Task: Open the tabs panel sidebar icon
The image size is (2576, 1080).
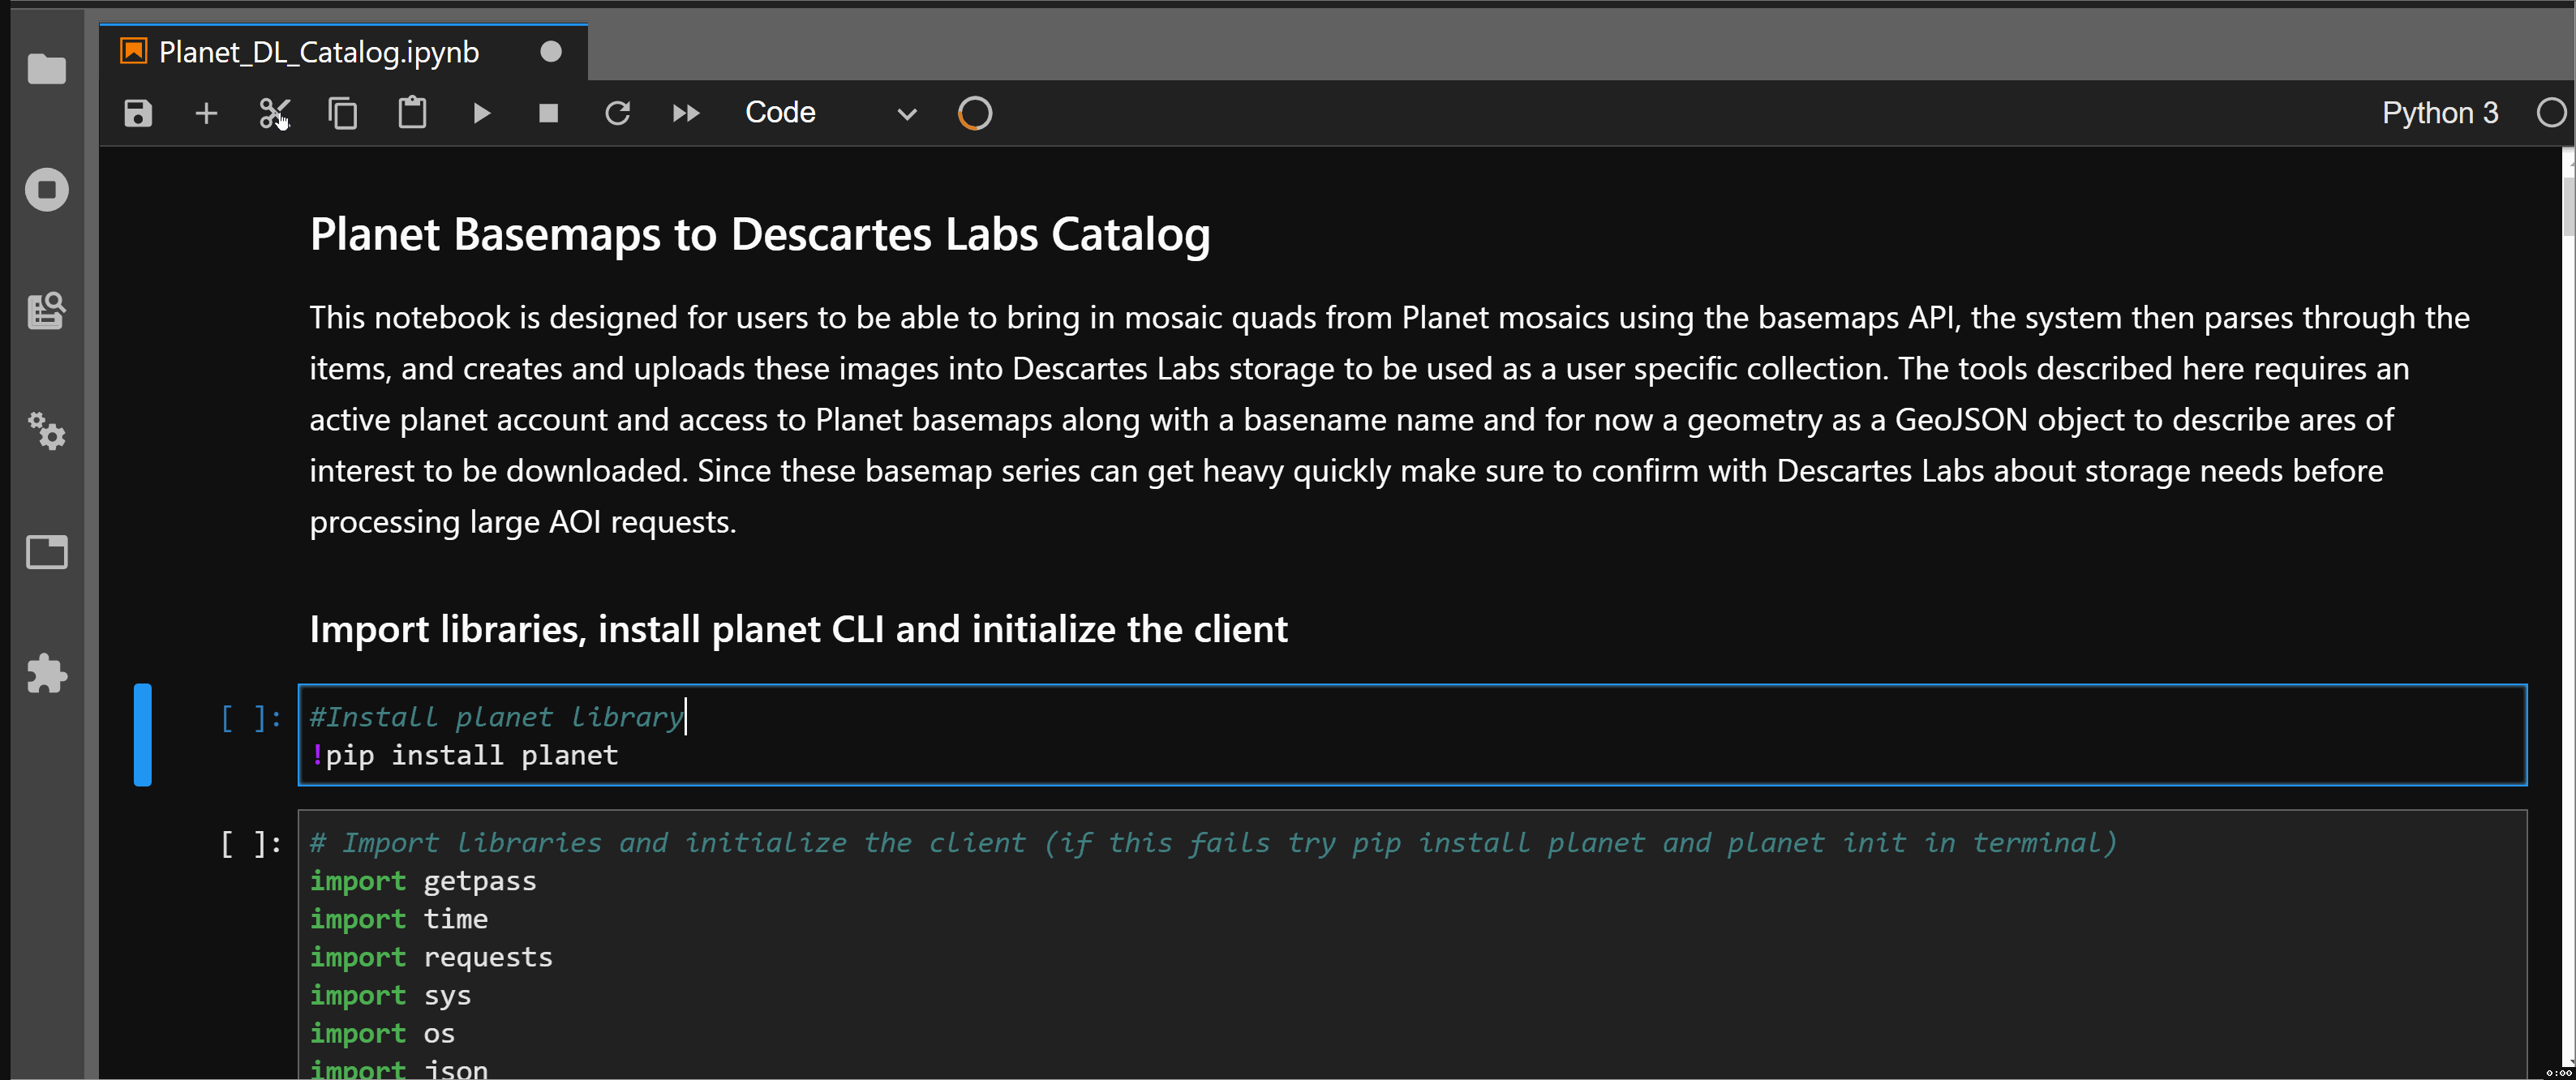Action: 46,552
